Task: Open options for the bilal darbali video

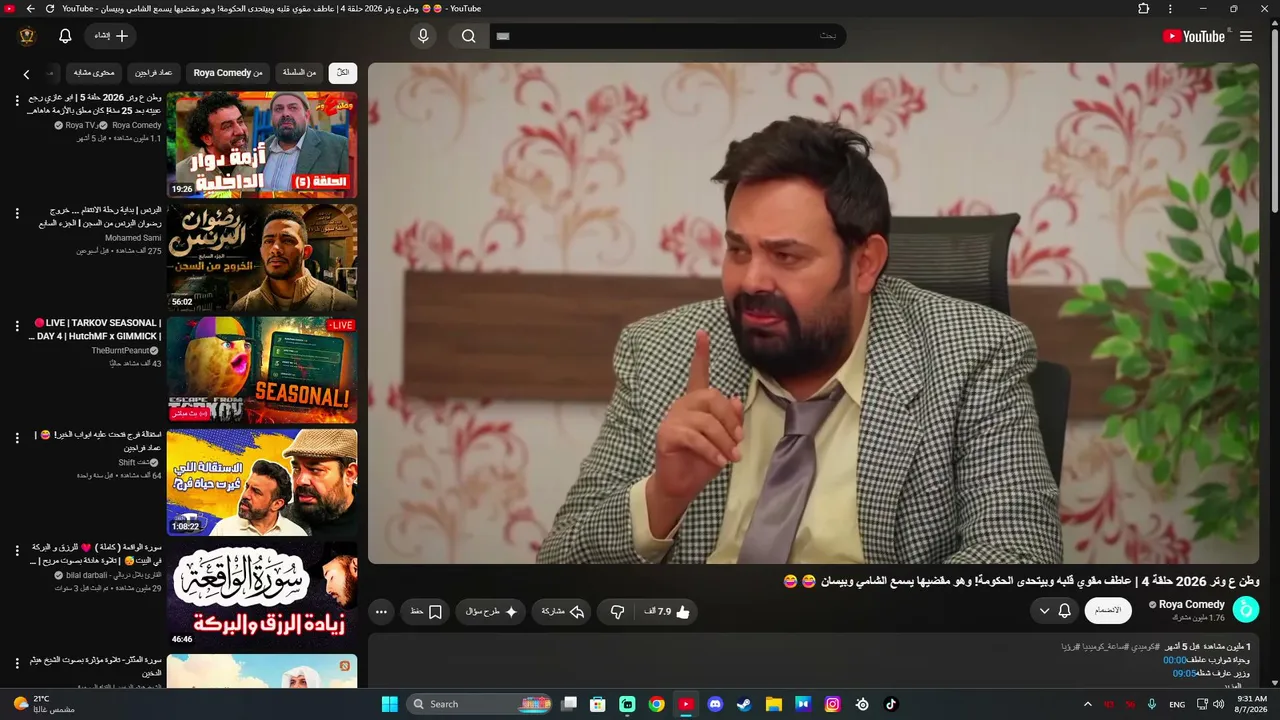Action: 17,551
